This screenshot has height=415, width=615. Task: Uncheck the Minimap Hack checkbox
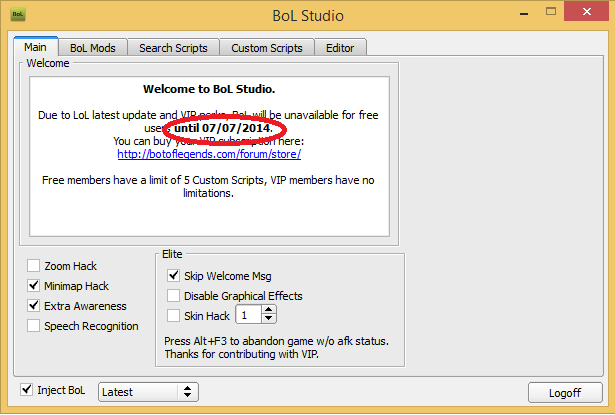tap(34, 285)
